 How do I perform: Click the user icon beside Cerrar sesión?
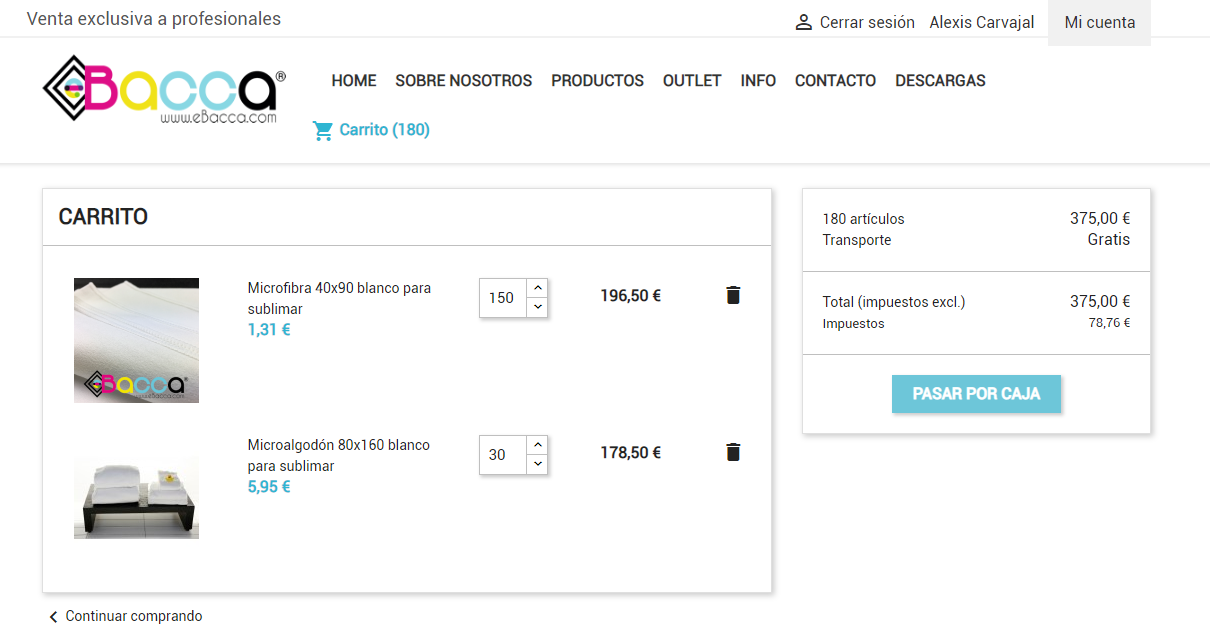point(803,22)
